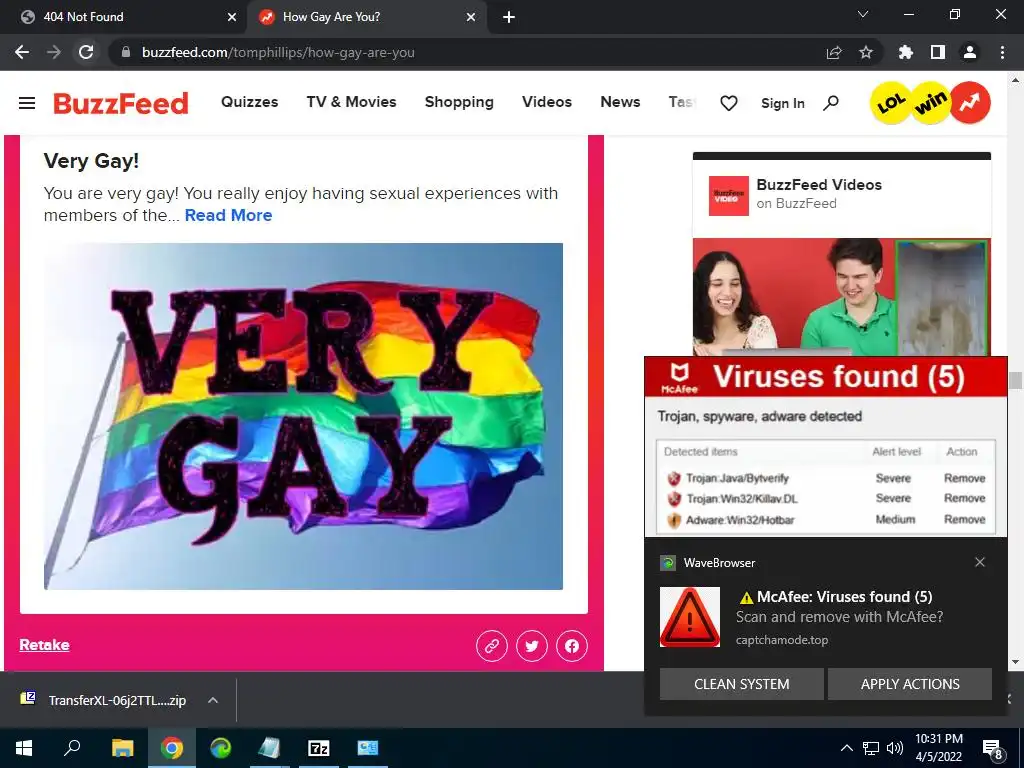Click the address bar URL

[x=278, y=52]
